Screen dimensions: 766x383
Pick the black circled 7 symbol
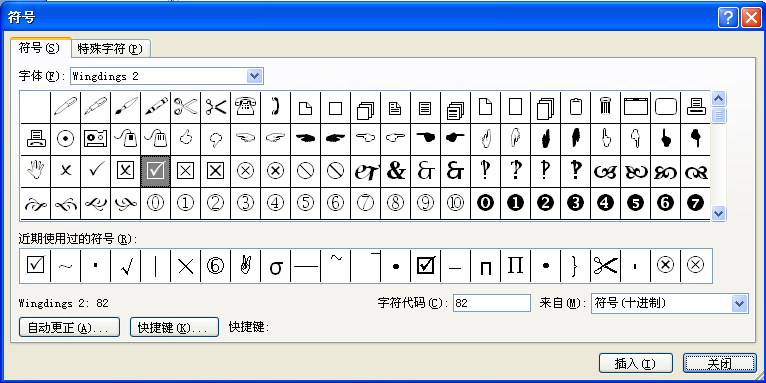pos(695,203)
